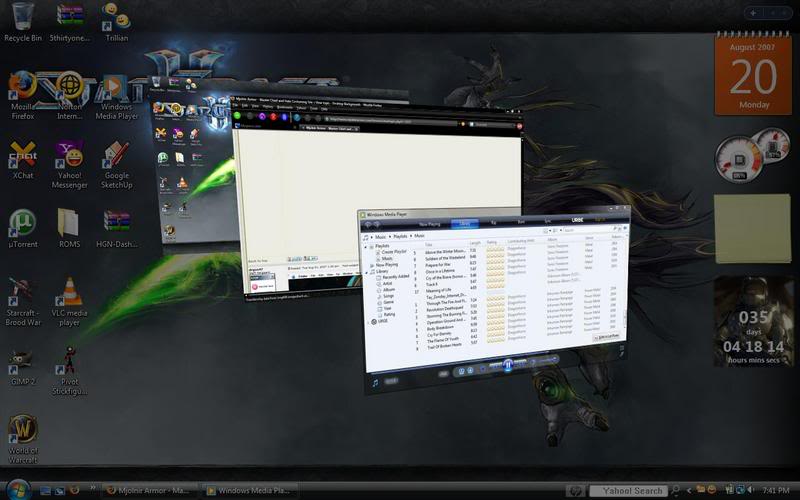The height and width of the screenshot is (500, 800).
Task: Open the Playlists breadcrumb dropdown arrow
Action: click(x=411, y=236)
